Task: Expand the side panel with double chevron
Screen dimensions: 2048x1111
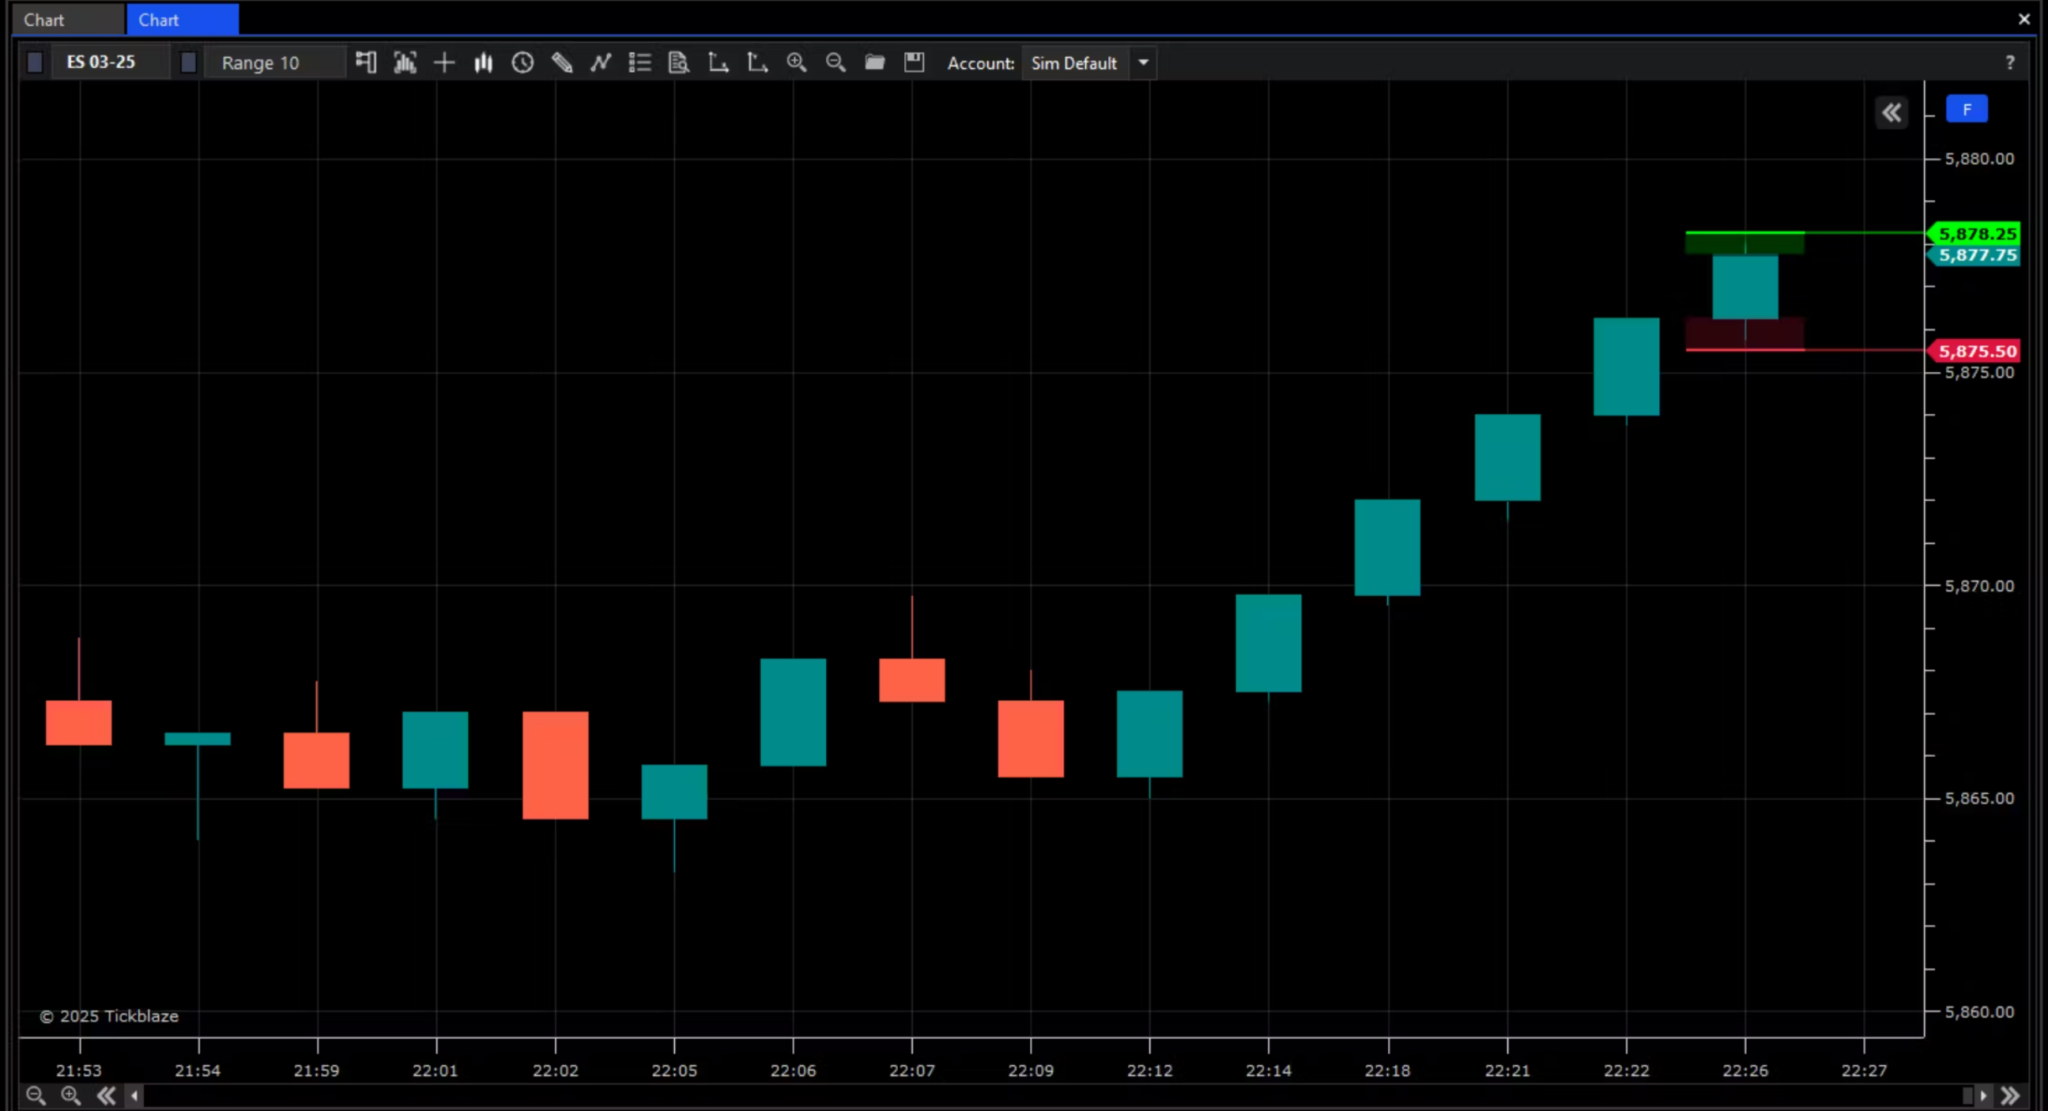Action: (x=1891, y=113)
